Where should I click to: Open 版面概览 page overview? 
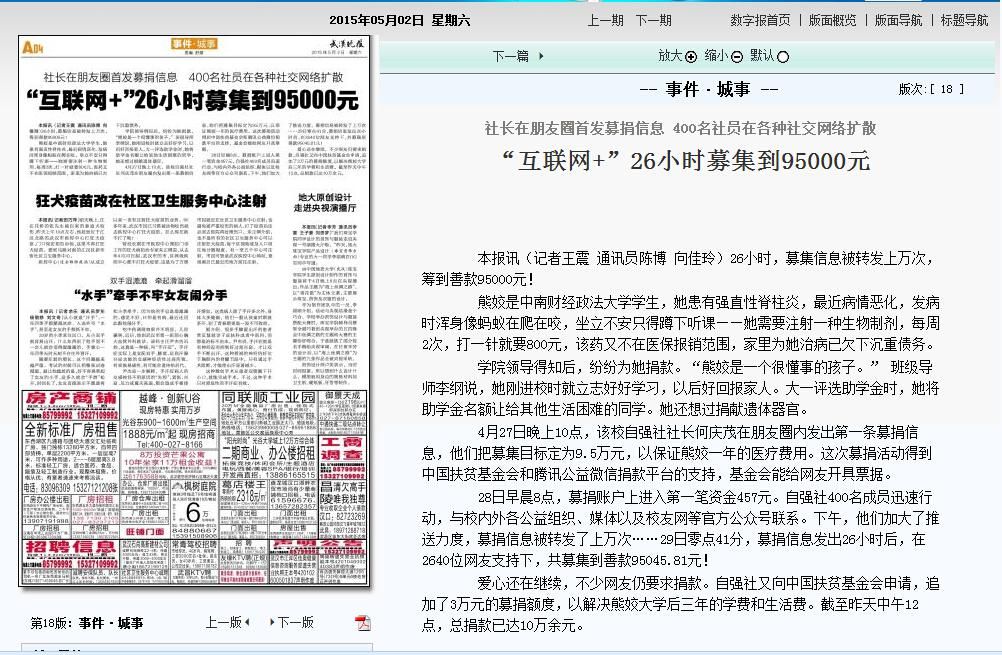pyautogui.click(x=832, y=20)
